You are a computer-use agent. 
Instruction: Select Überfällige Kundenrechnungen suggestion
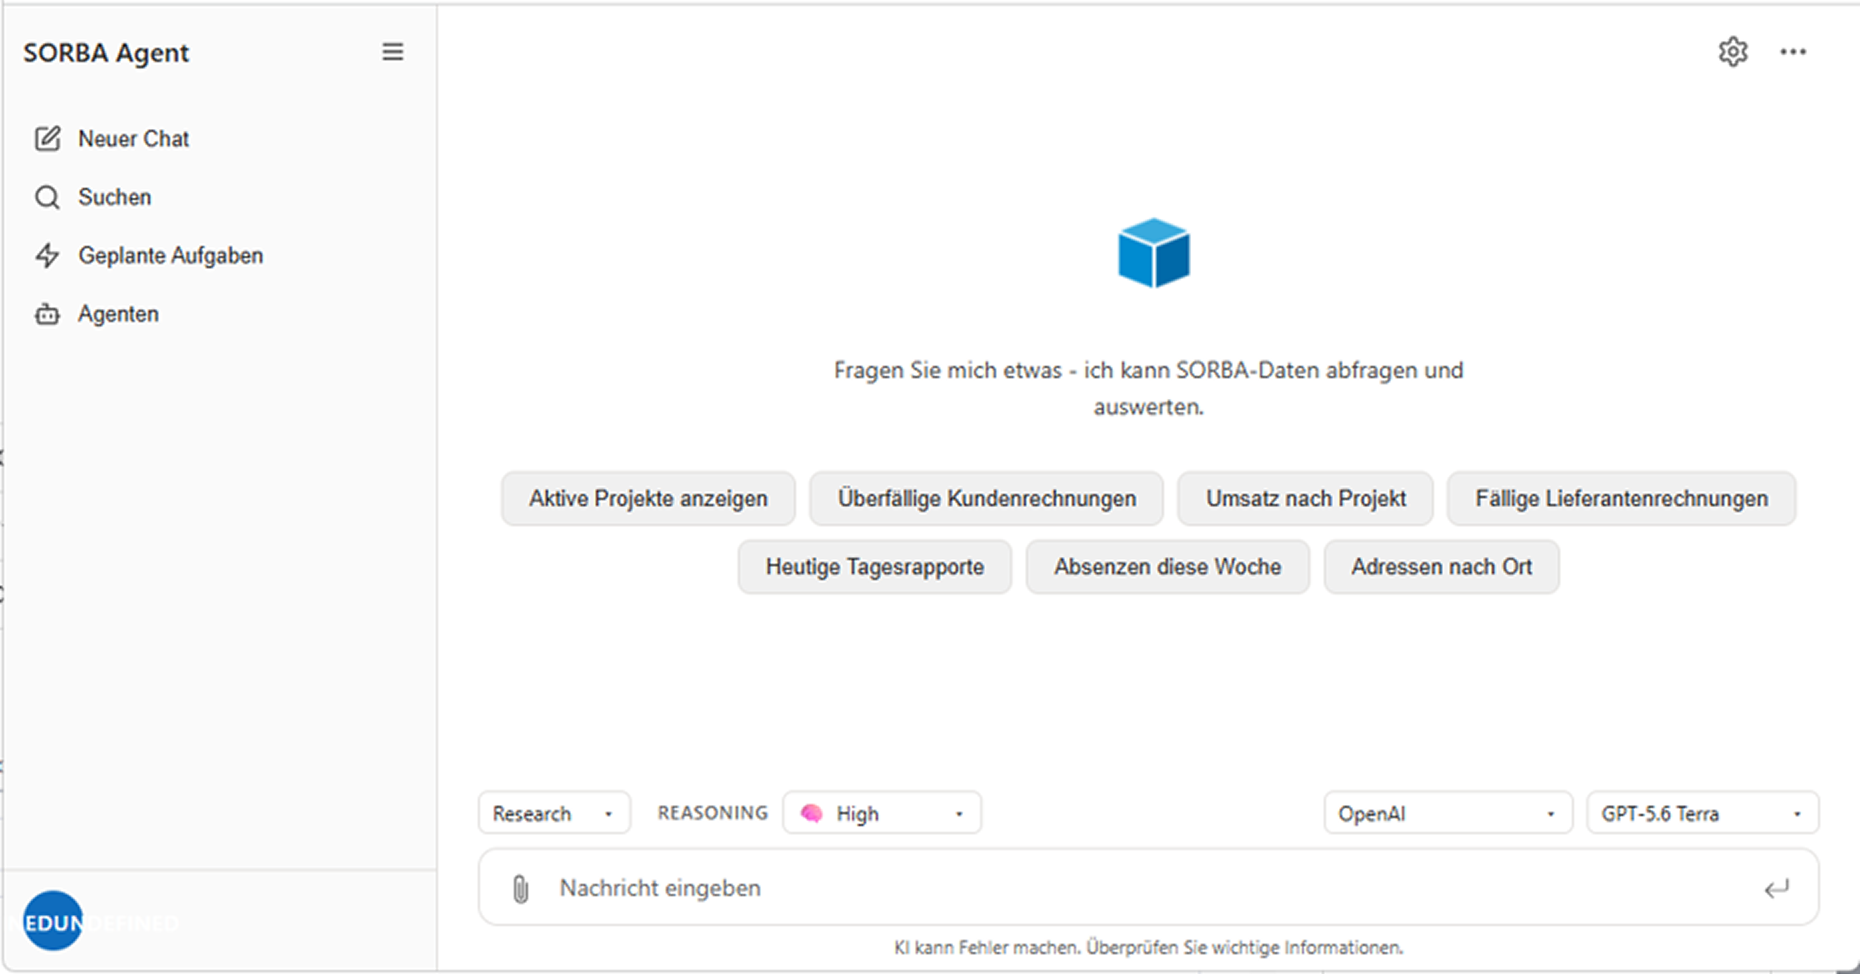pyautogui.click(x=986, y=498)
